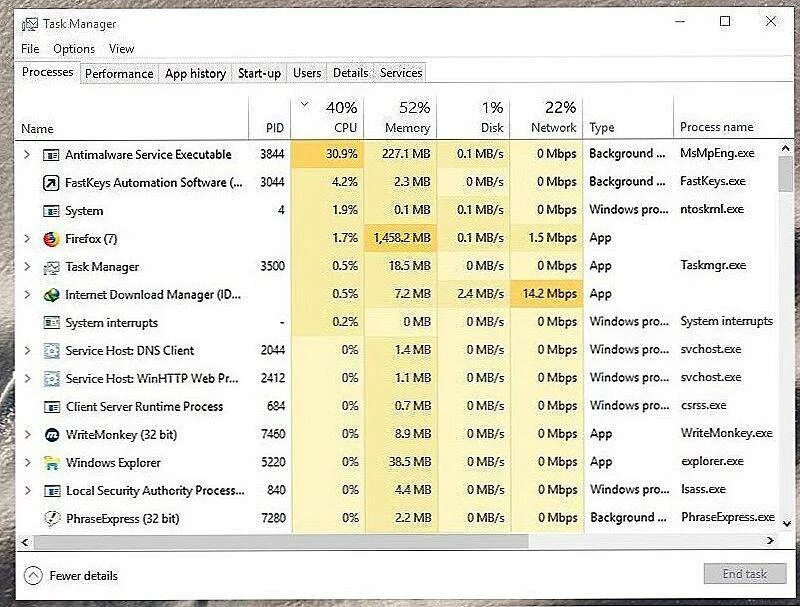Click the 14.2 Mbps network cell
Viewport: 800px width, 607px height.
(x=546, y=294)
